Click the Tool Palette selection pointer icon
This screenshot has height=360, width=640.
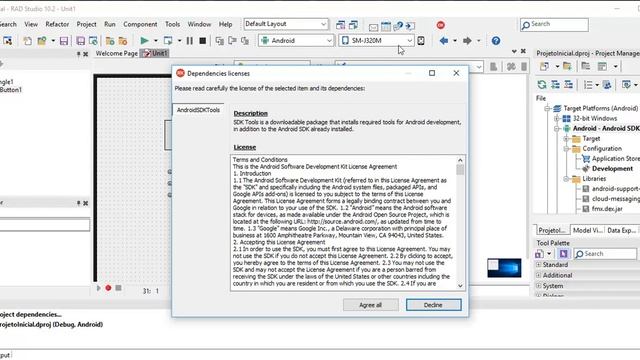(563, 254)
